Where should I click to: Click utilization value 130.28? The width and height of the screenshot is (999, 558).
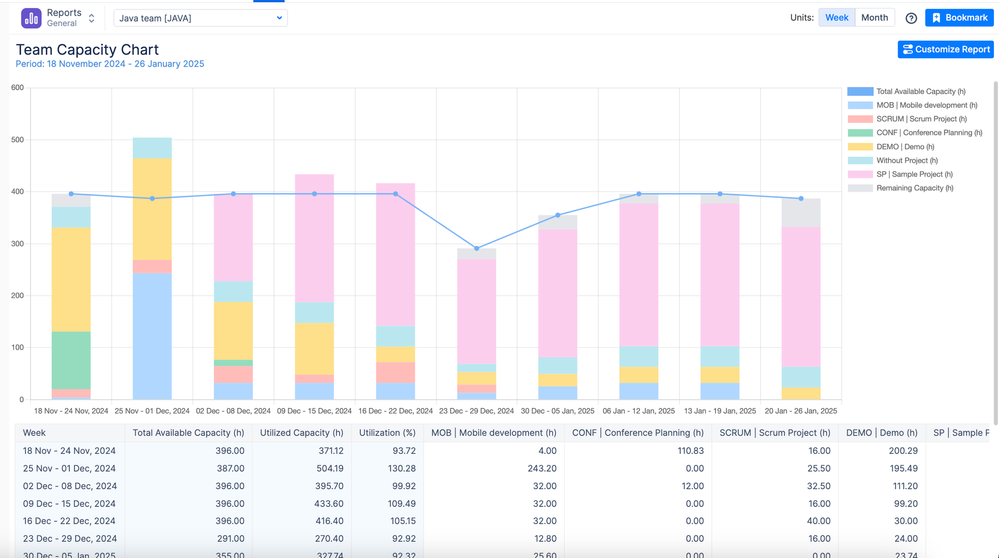tap(401, 468)
